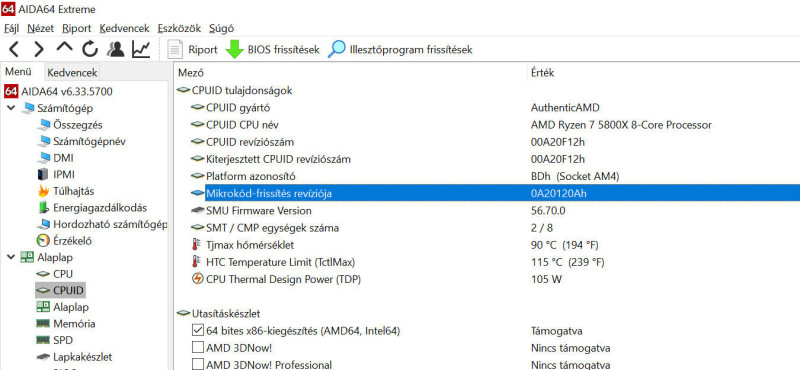Click the value 00A20F12h of CPUID revíziószám

pyautogui.click(x=558, y=142)
